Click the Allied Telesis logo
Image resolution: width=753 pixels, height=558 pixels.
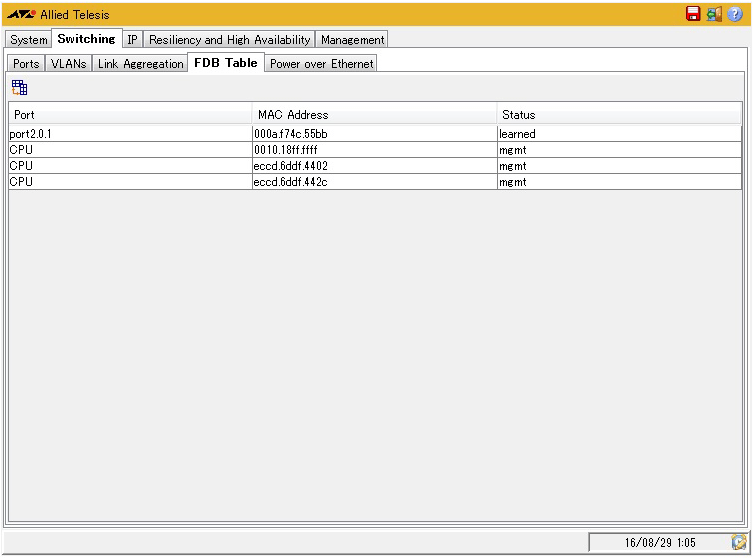point(21,15)
